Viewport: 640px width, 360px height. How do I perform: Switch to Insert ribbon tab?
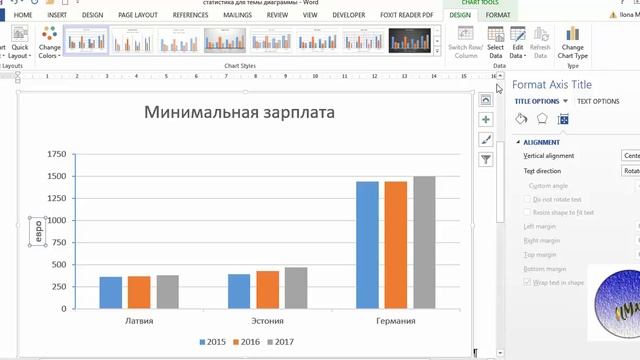57,15
